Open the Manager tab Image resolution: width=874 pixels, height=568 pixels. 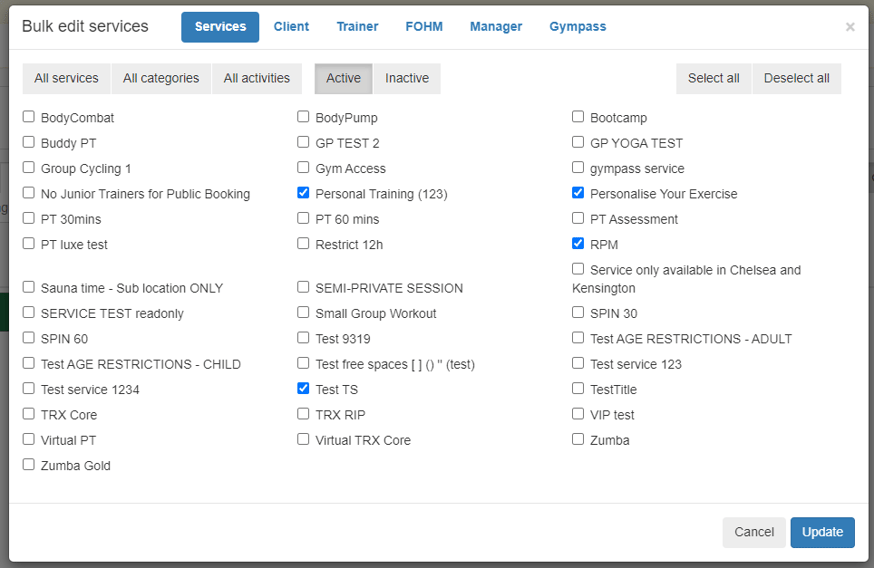(x=496, y=27)
